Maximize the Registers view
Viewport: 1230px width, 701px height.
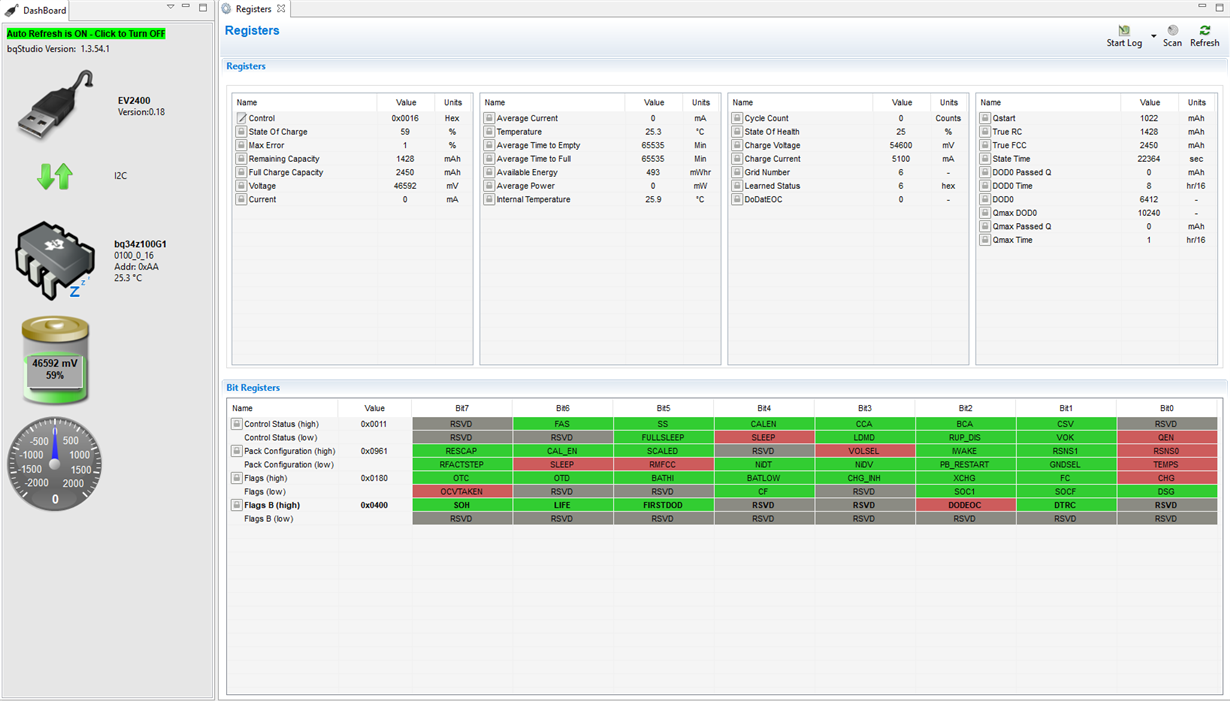1219,8
